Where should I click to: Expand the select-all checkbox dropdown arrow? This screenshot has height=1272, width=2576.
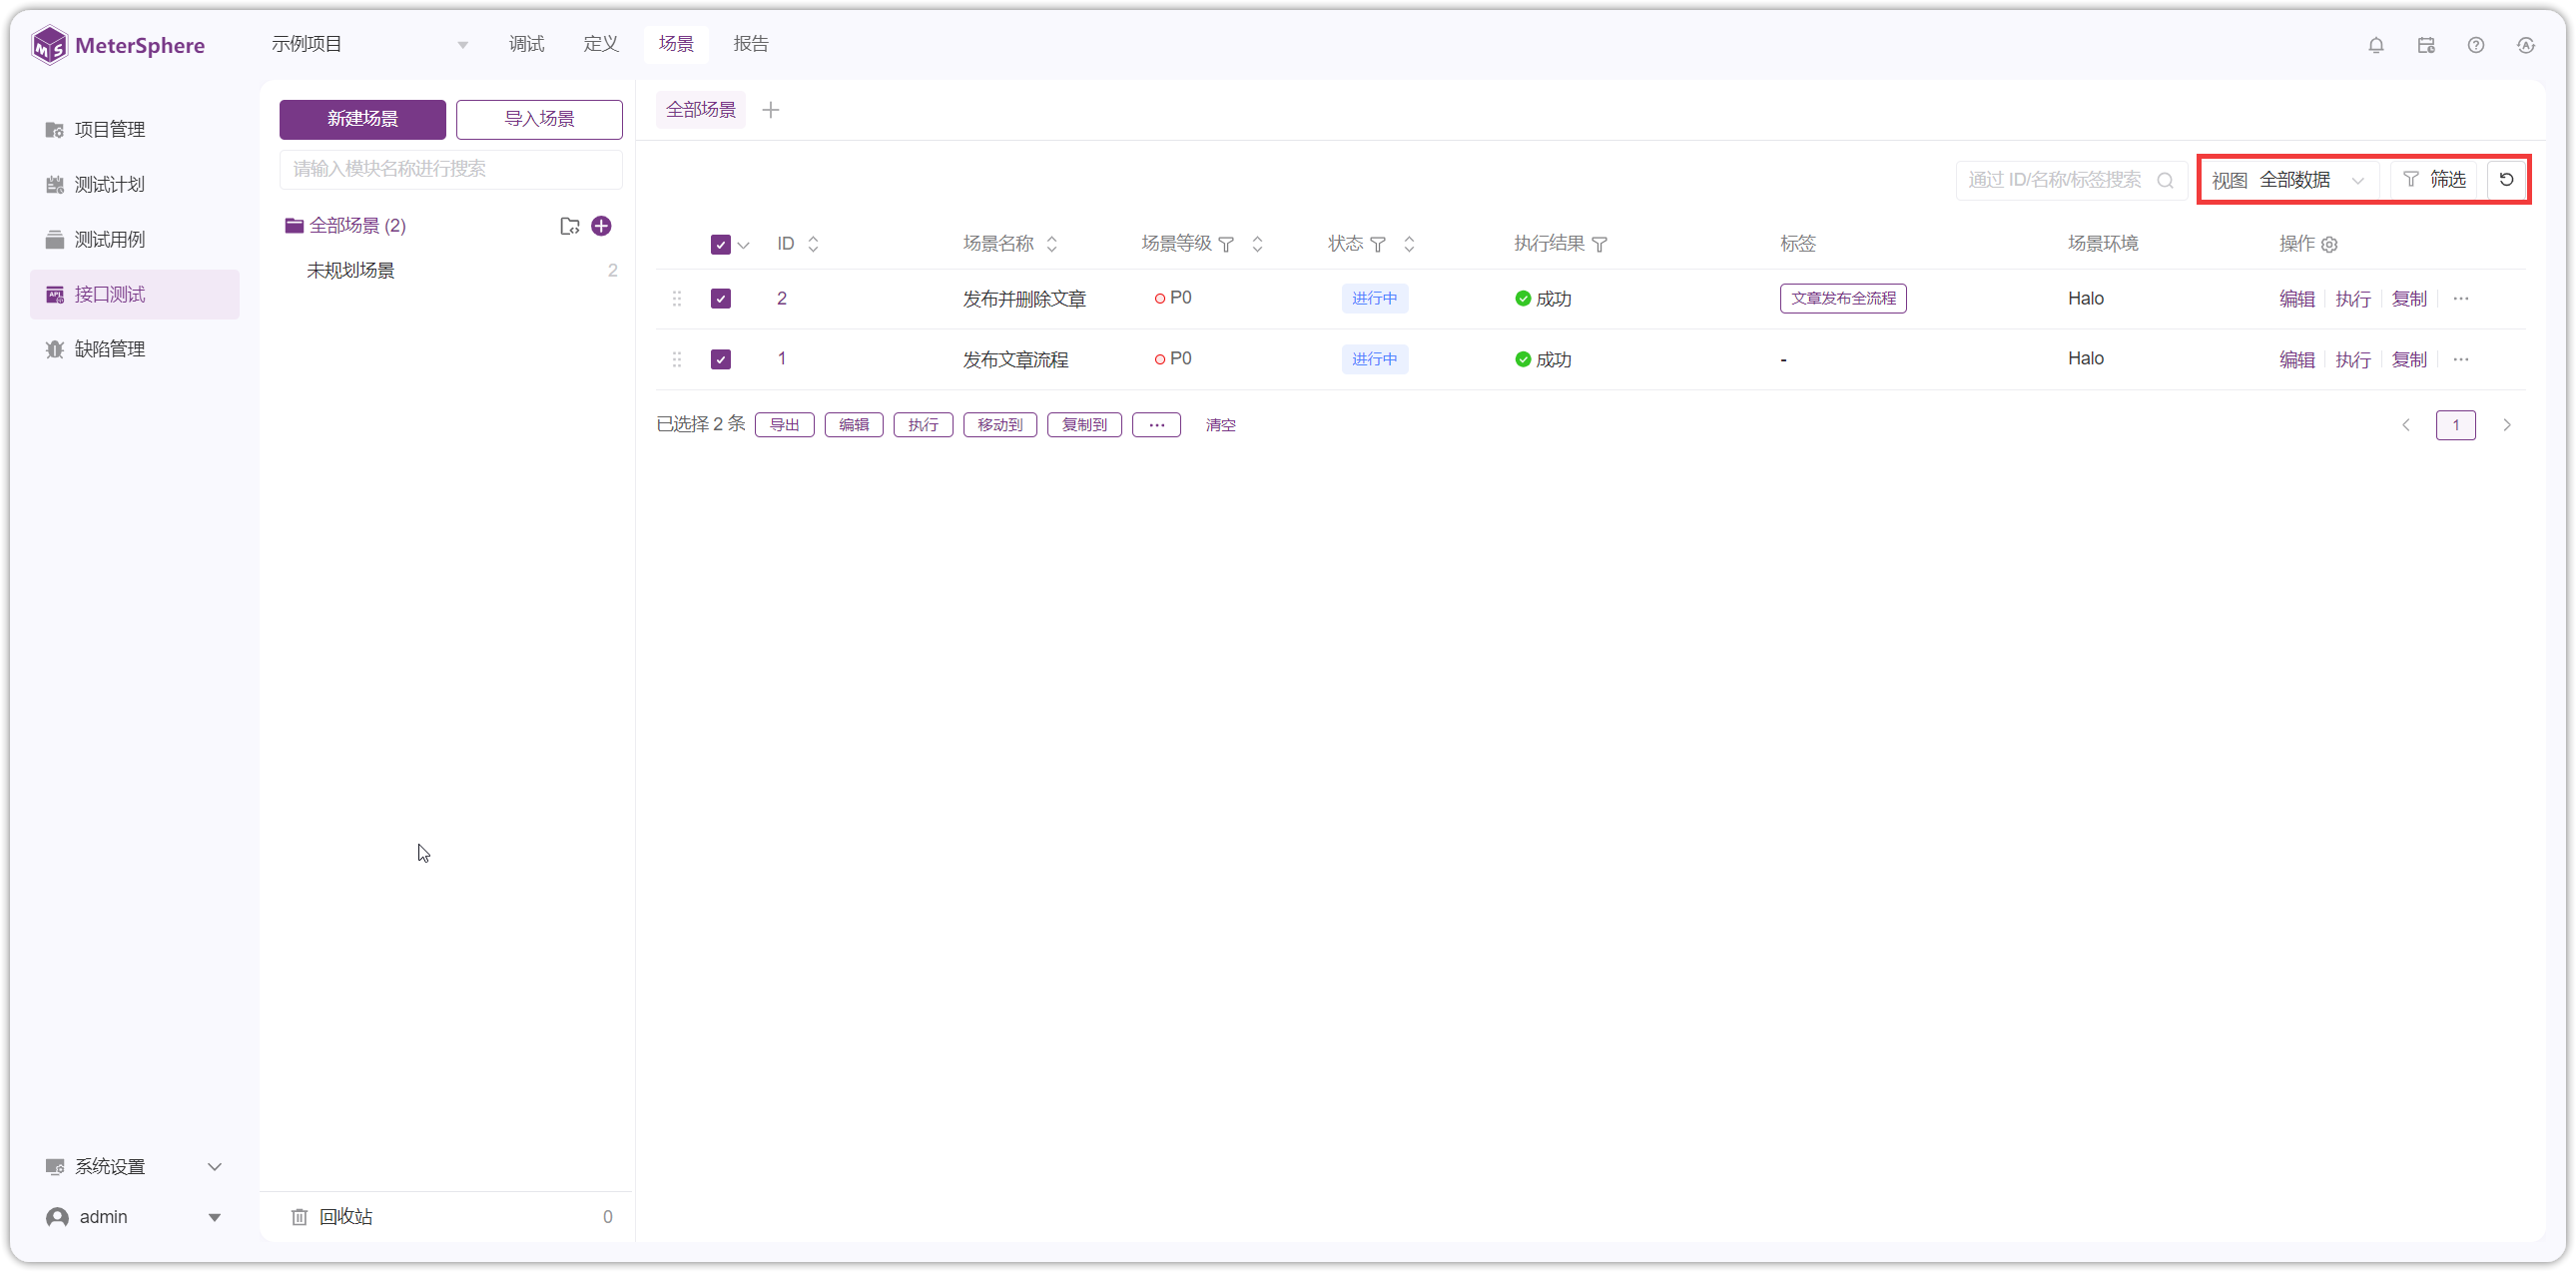coord(744,245)
